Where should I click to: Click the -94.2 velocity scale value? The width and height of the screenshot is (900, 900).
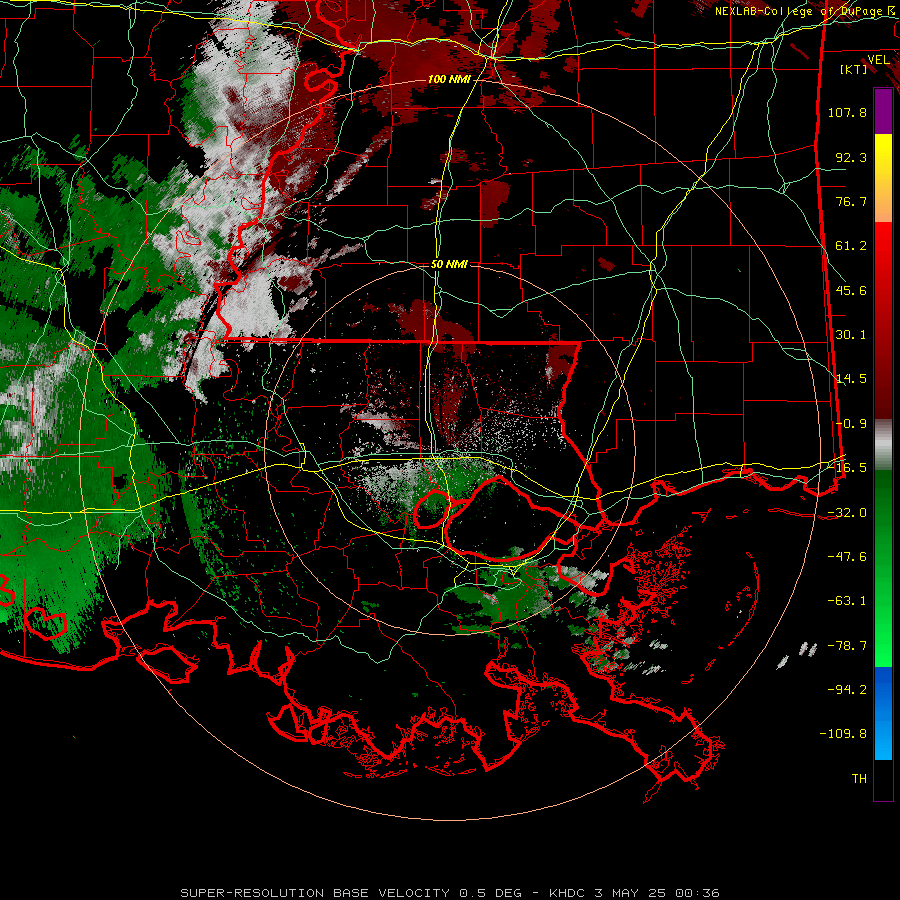click(x=847, y=690)
